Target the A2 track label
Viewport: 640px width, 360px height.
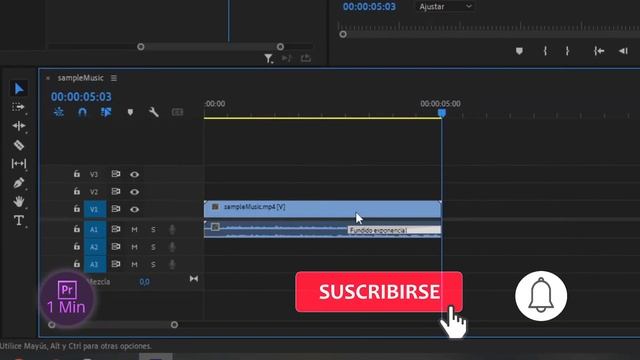pyautogui.click(x=95, y=247)
